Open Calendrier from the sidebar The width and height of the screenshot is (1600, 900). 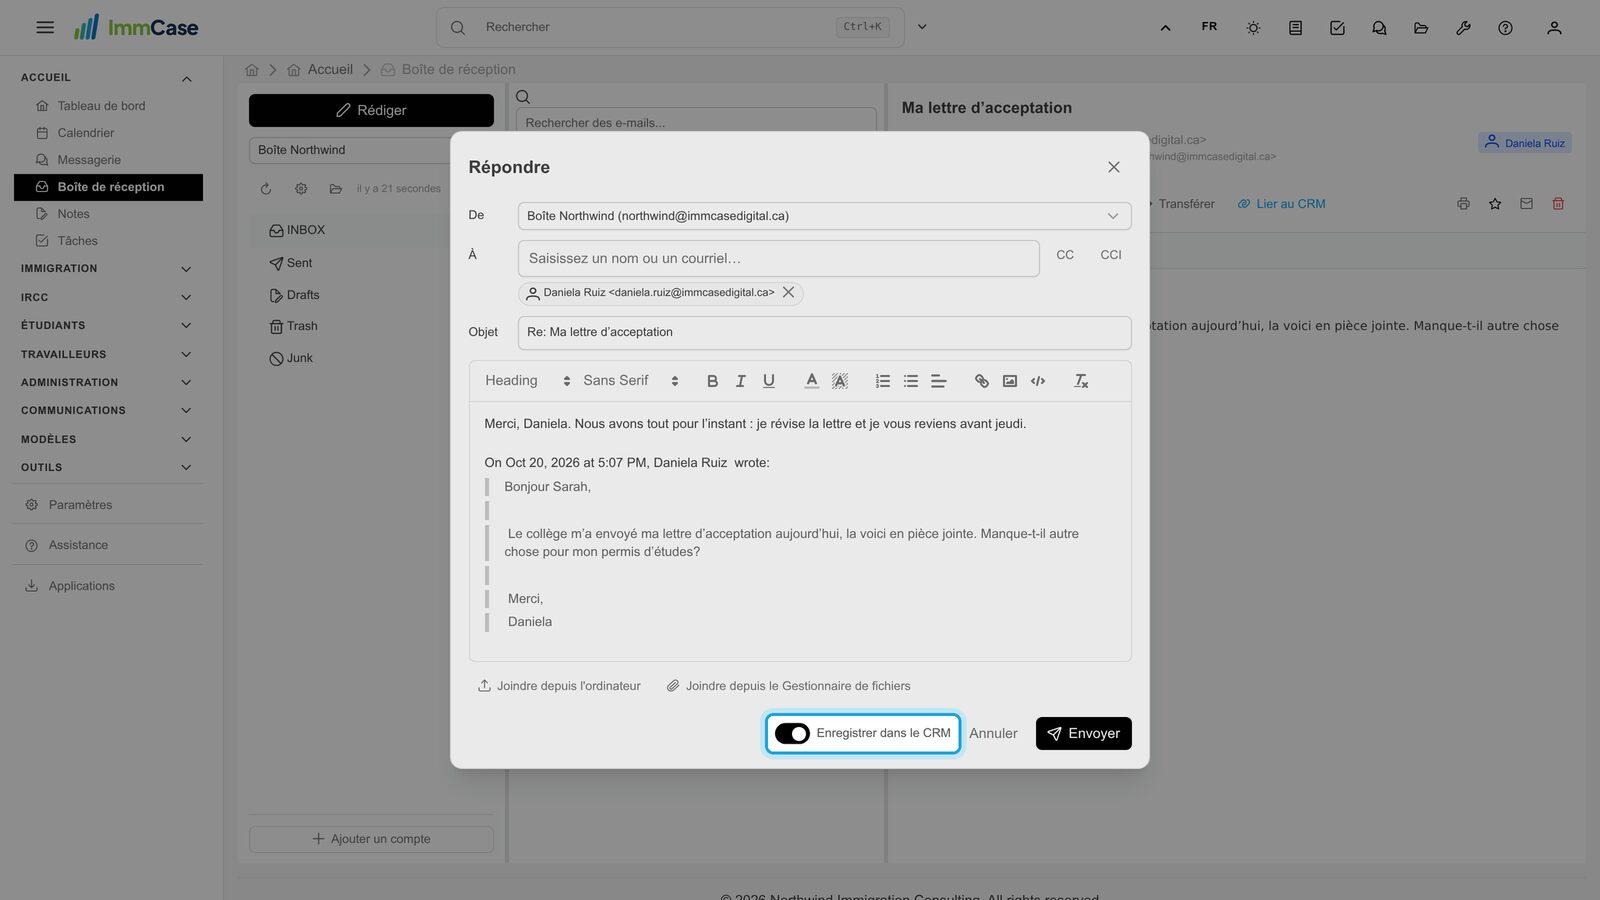tap(86, 133)
